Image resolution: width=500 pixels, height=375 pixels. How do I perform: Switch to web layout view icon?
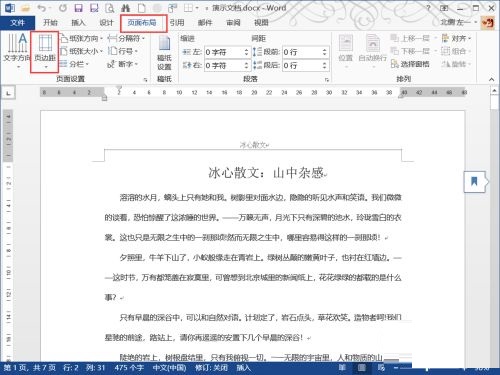pyautogui.click(x=381, y=368)
